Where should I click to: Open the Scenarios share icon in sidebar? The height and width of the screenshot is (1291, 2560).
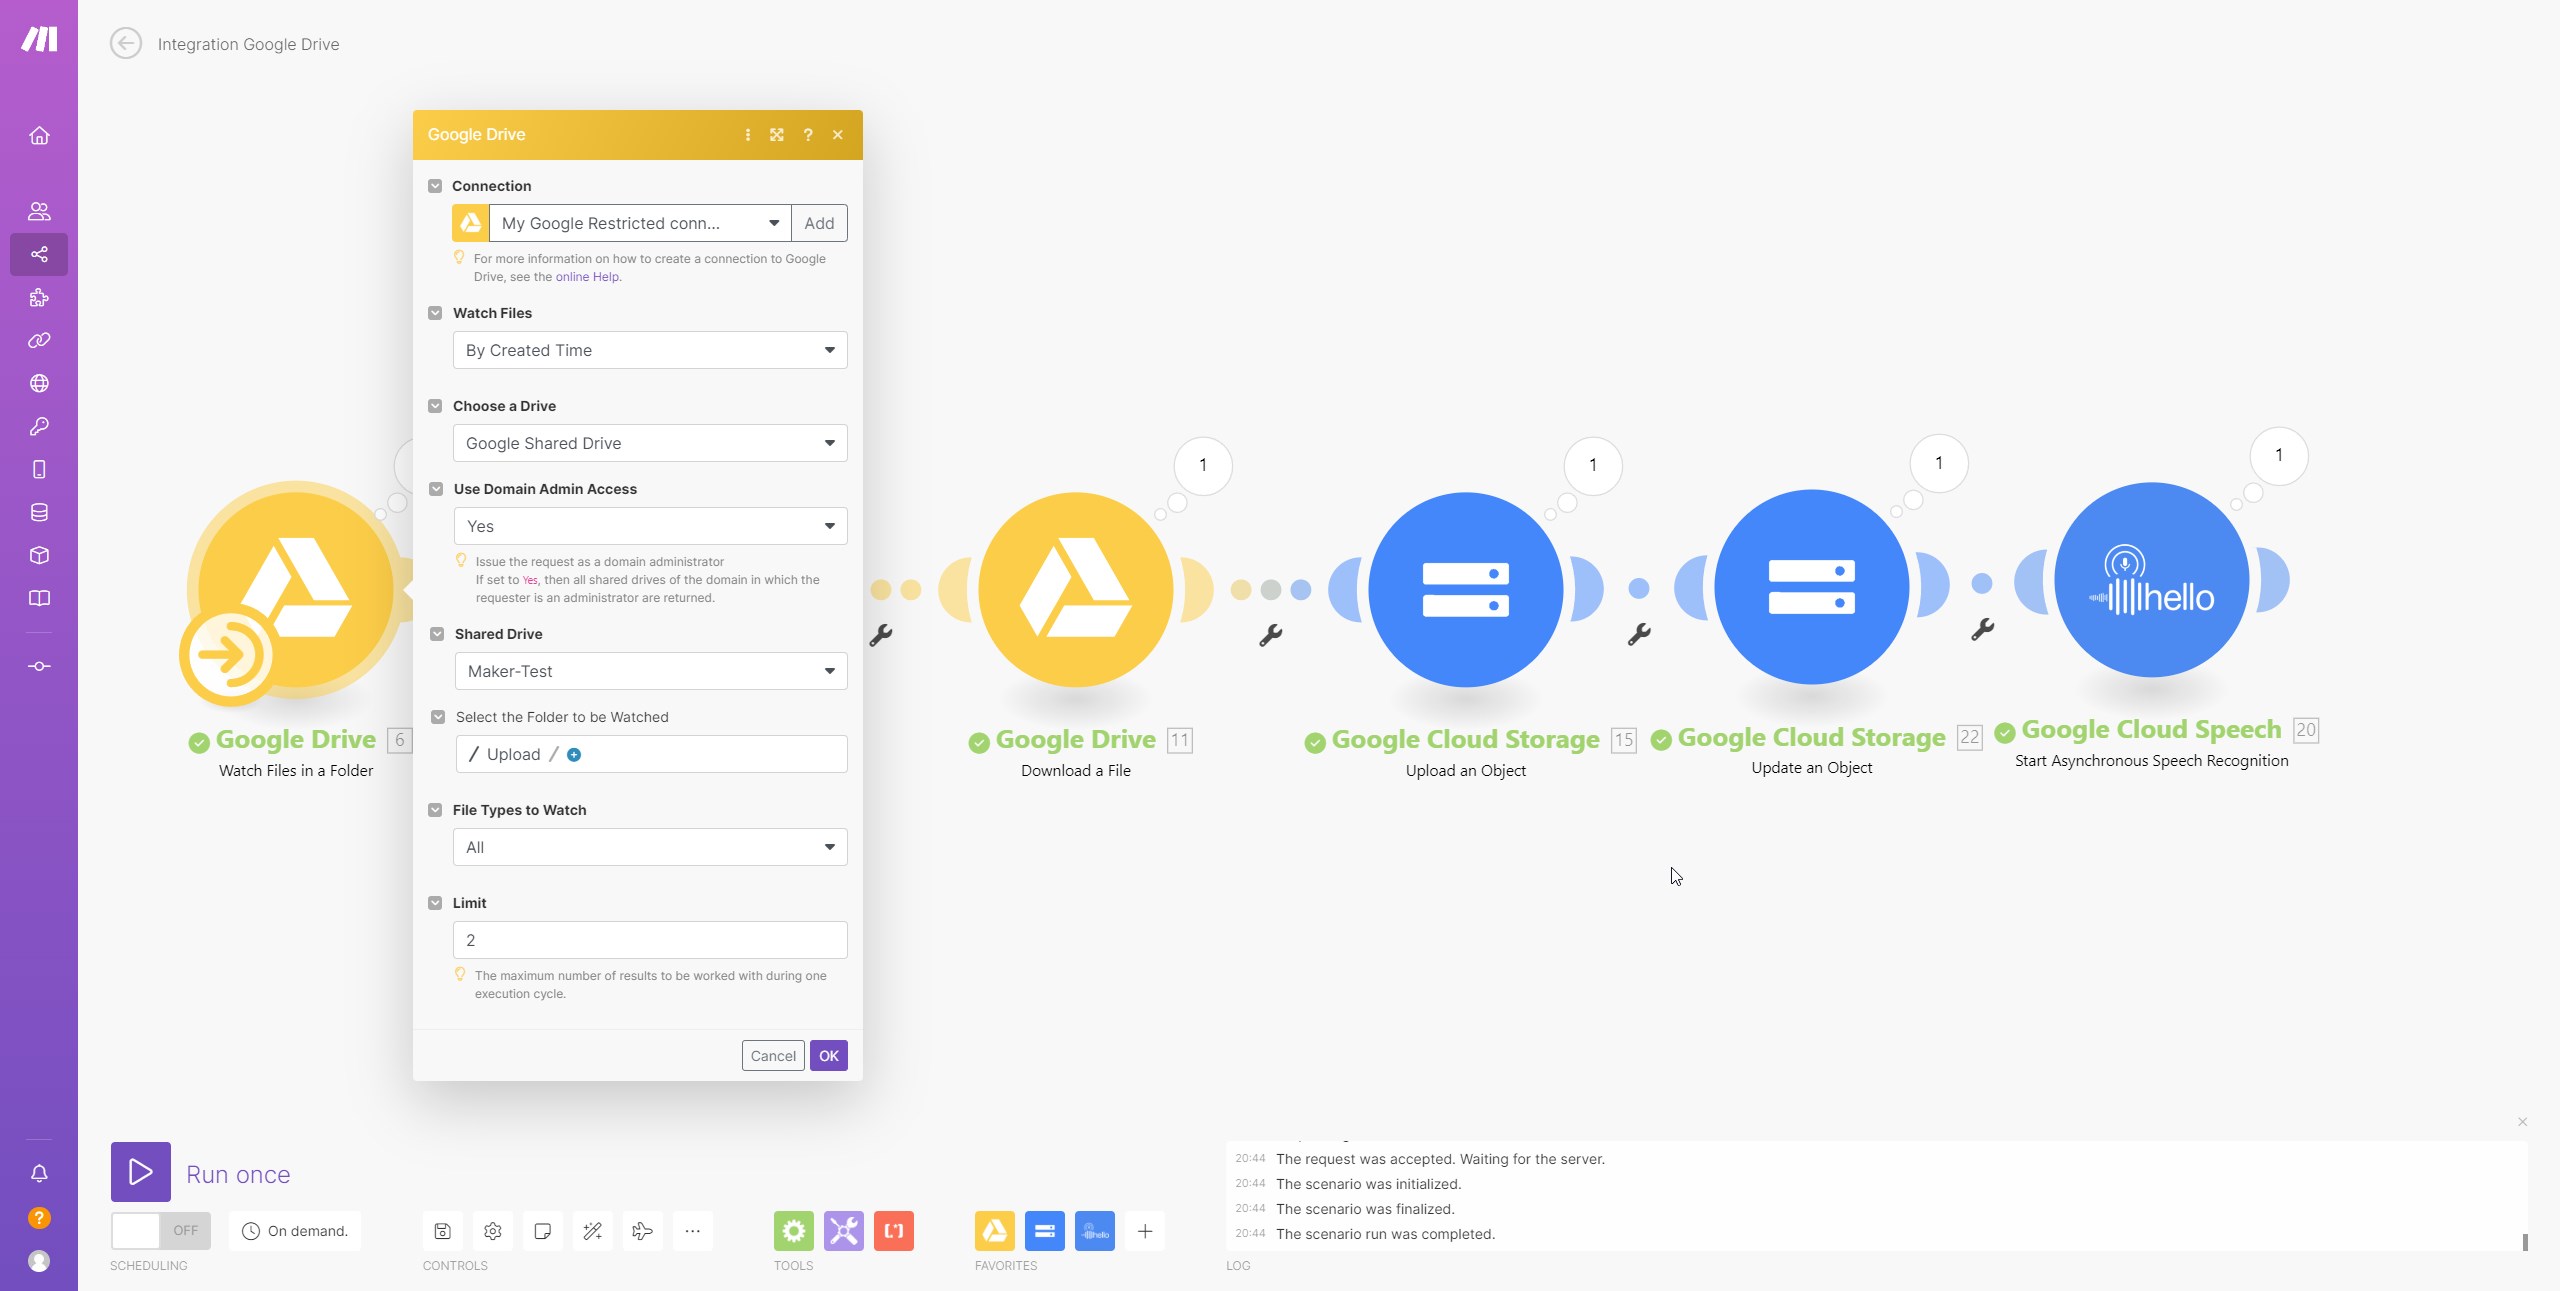click(39, 254)
